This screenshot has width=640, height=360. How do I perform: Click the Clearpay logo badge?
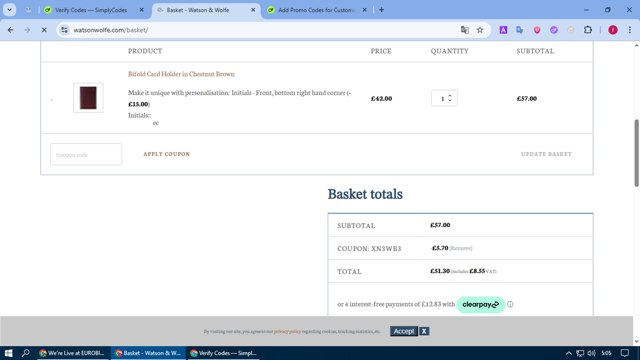(480, 304)
